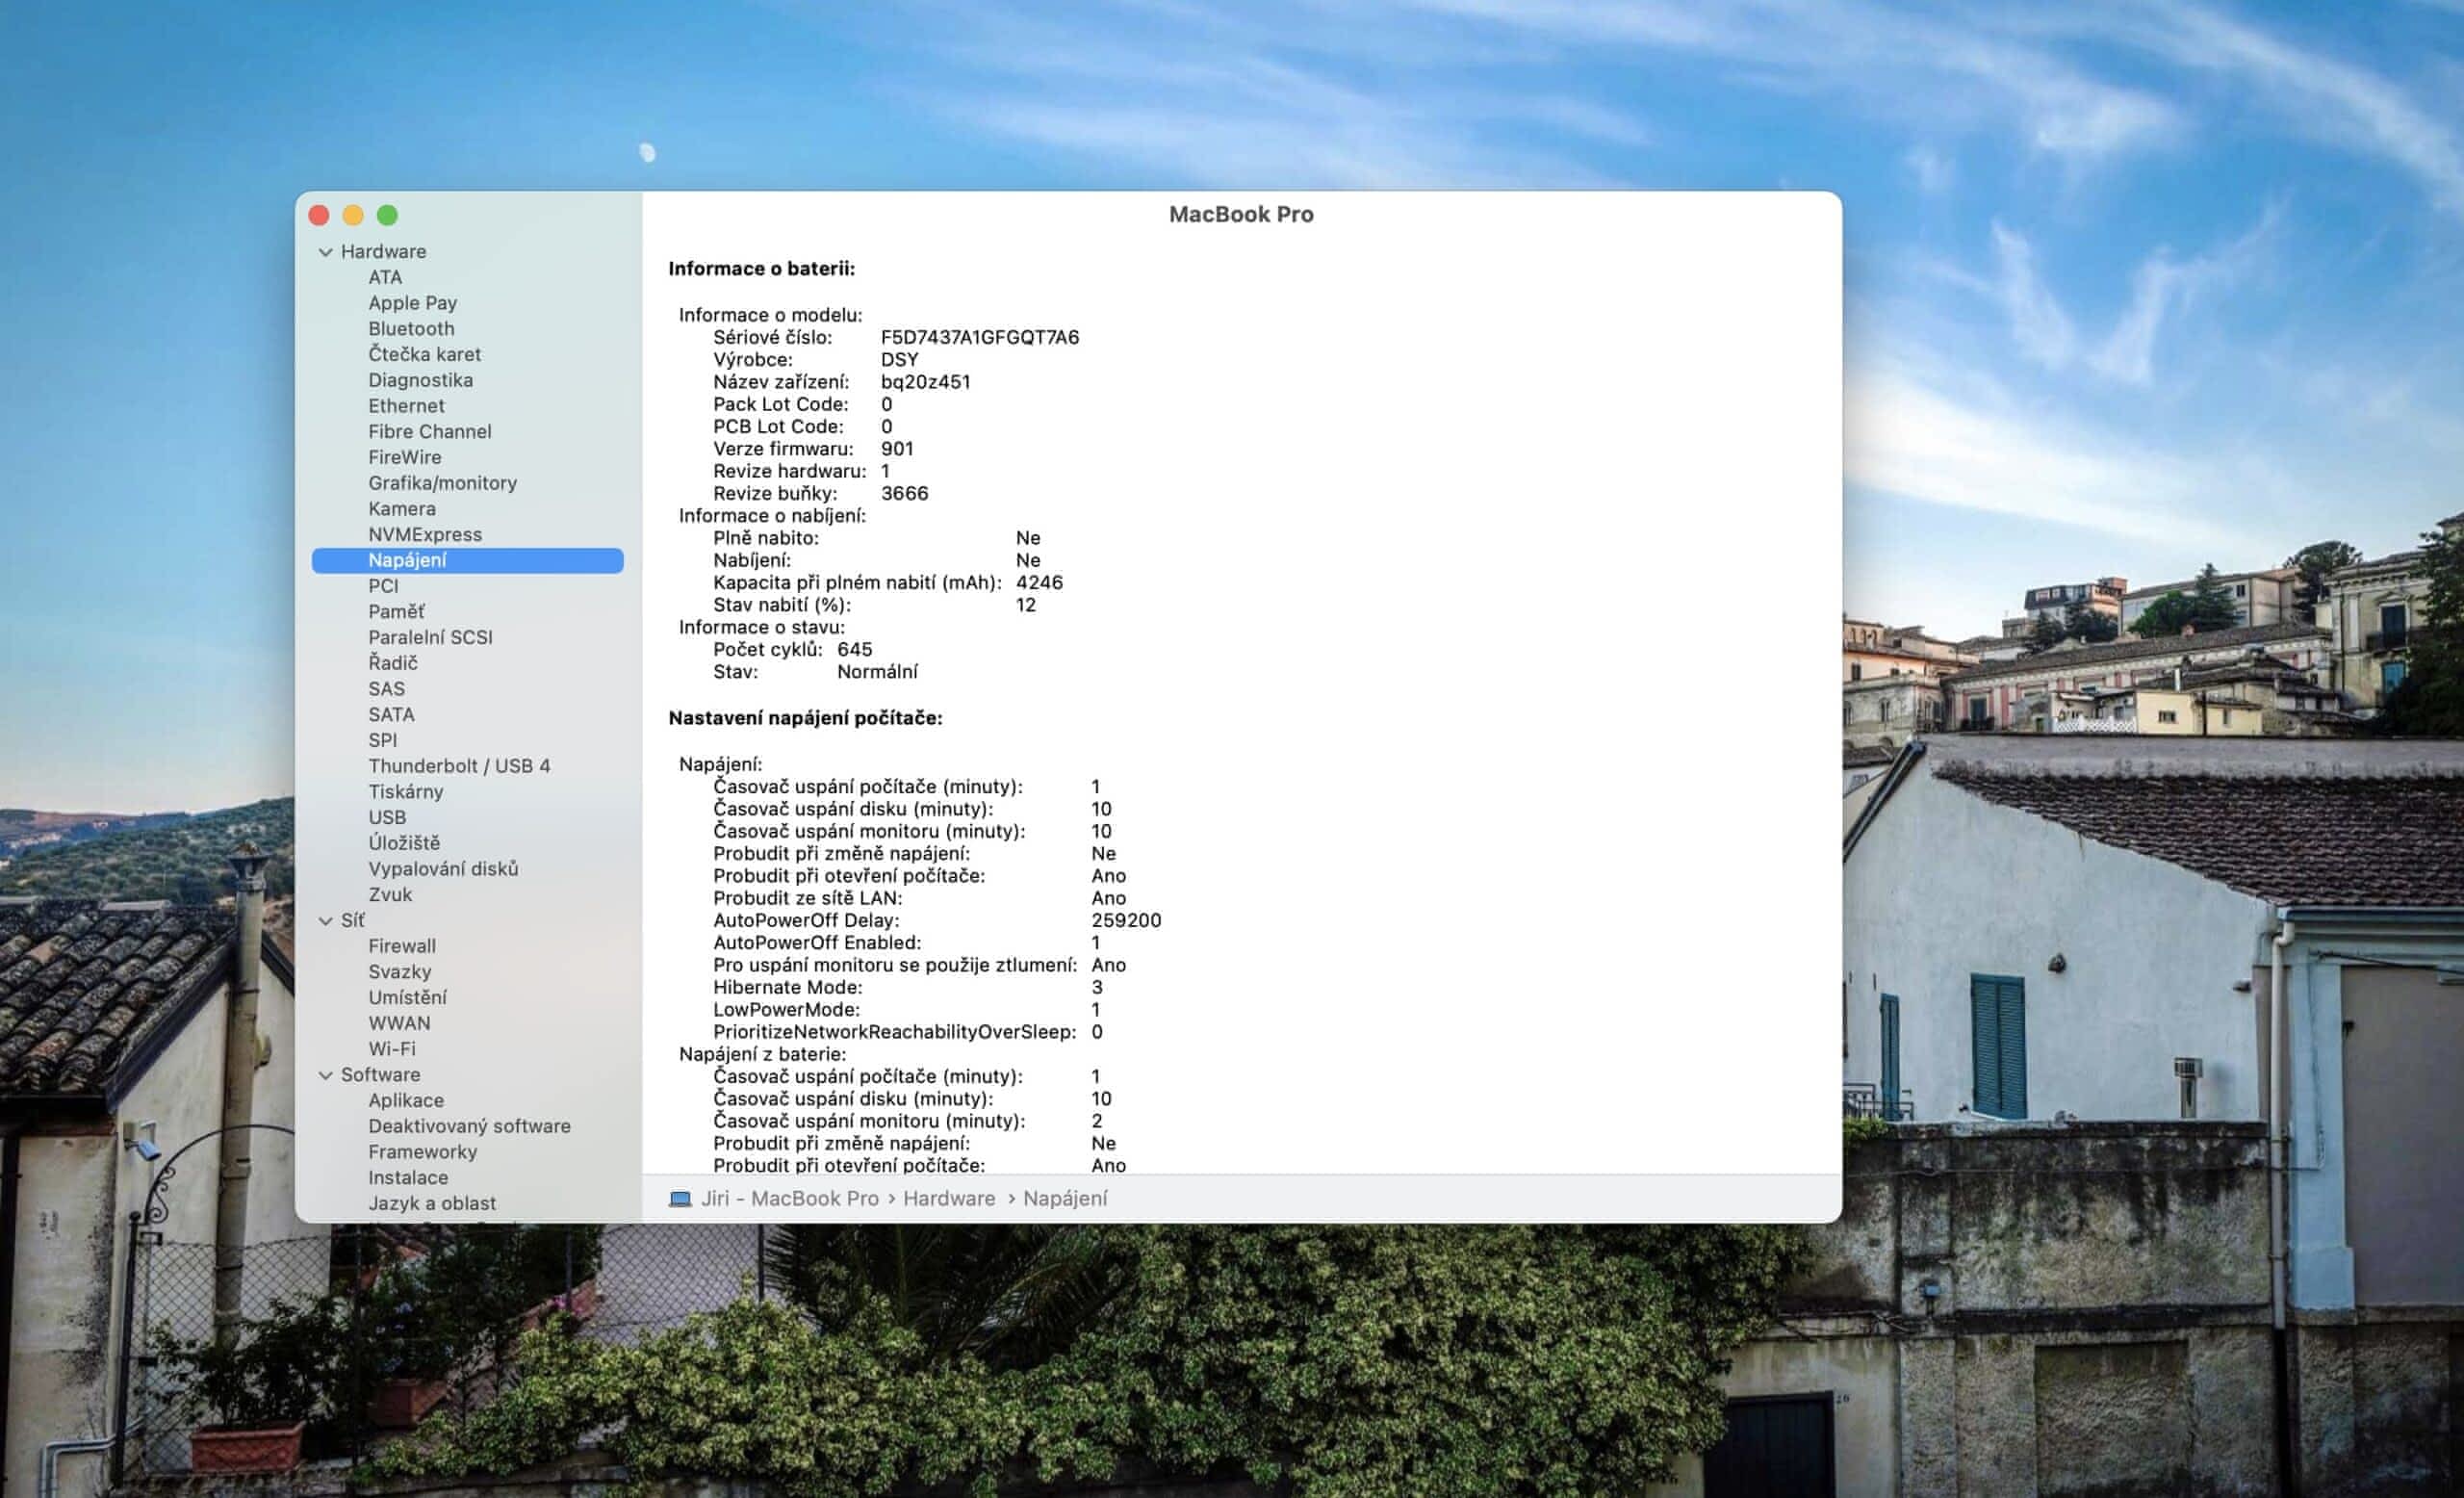Click the highlighted Napájení sidebar item
The image size is (2464, 1498).
coord(407,560)
